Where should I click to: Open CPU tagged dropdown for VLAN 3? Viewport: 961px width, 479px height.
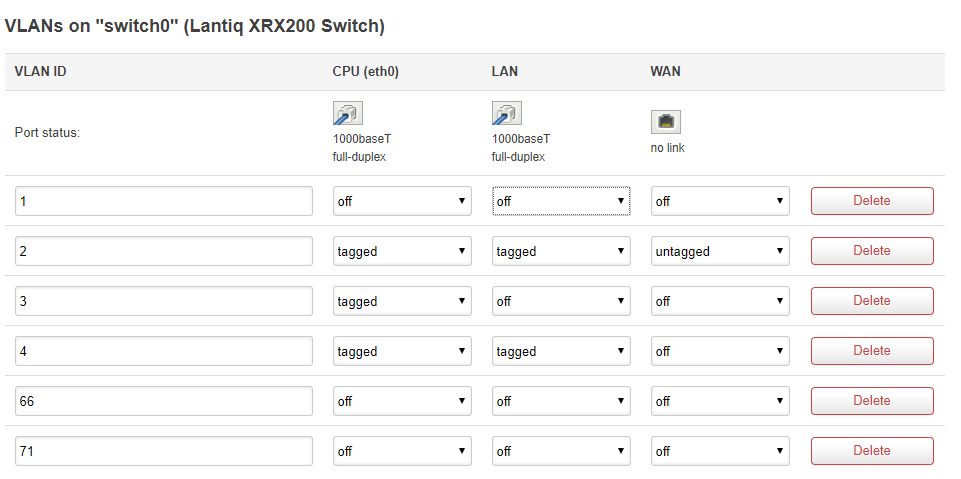(402, 301)
